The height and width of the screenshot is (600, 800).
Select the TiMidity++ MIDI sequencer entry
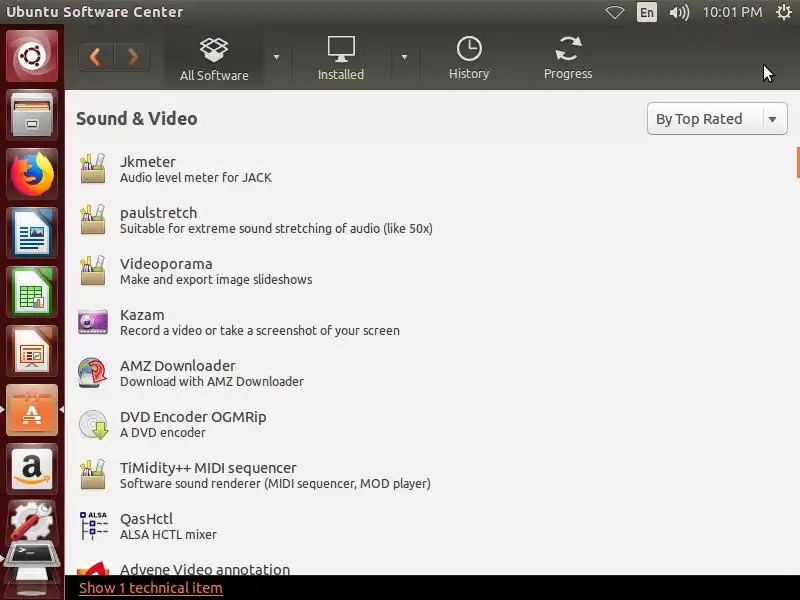[x=431, y=475]
